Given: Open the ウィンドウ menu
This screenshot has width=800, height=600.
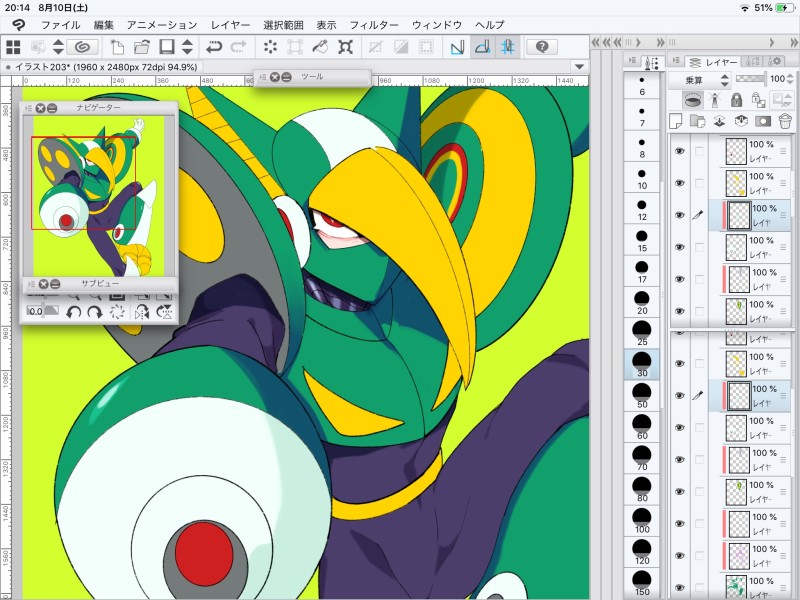Looking at the screenshot, I should coord(437,25).
